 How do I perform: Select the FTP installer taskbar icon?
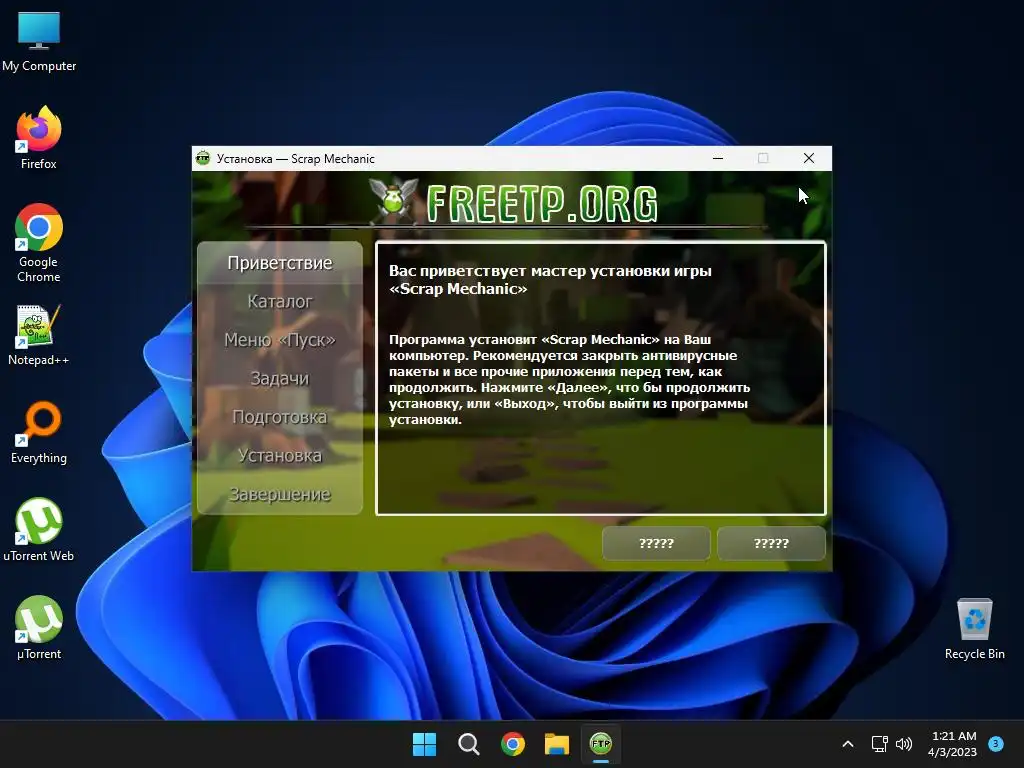tap(601, 744)
